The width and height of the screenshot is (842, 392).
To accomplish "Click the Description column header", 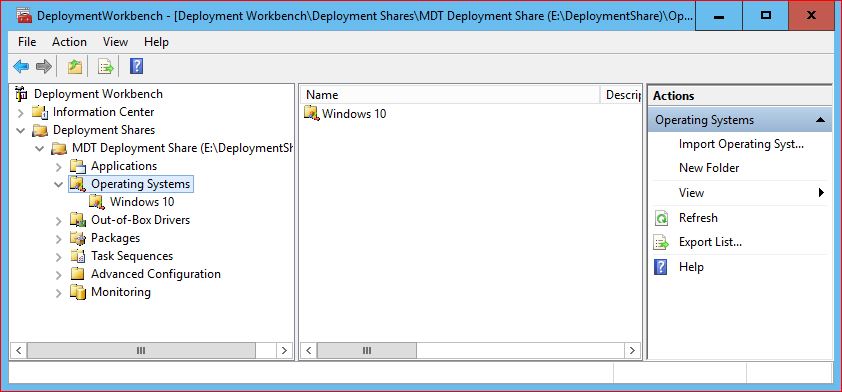I will pos(621,95).
